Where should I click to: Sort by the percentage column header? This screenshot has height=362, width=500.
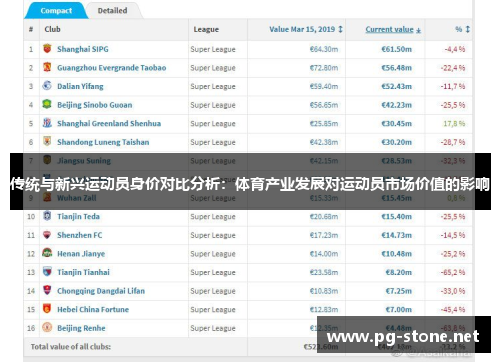[462, 29]
